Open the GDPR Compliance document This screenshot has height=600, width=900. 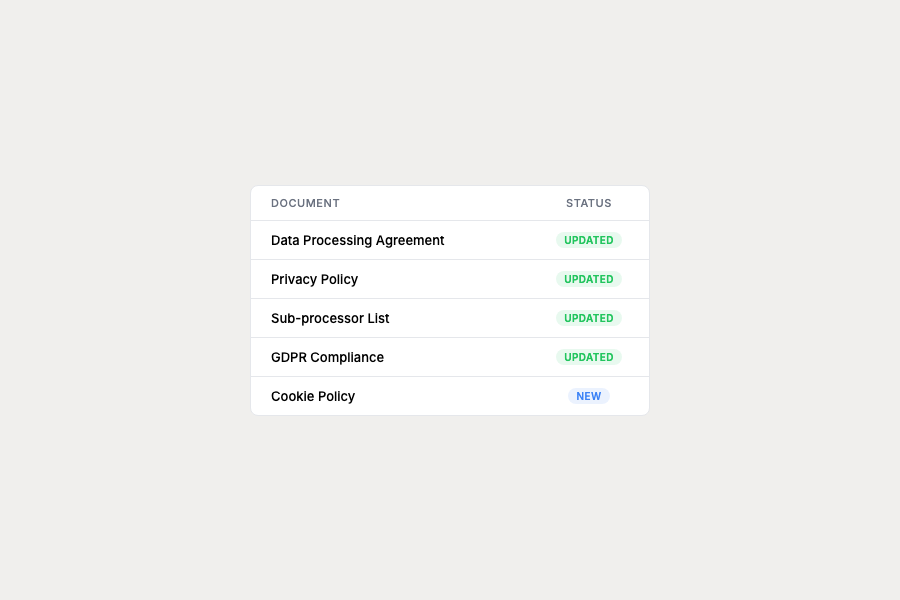point(327,357)
